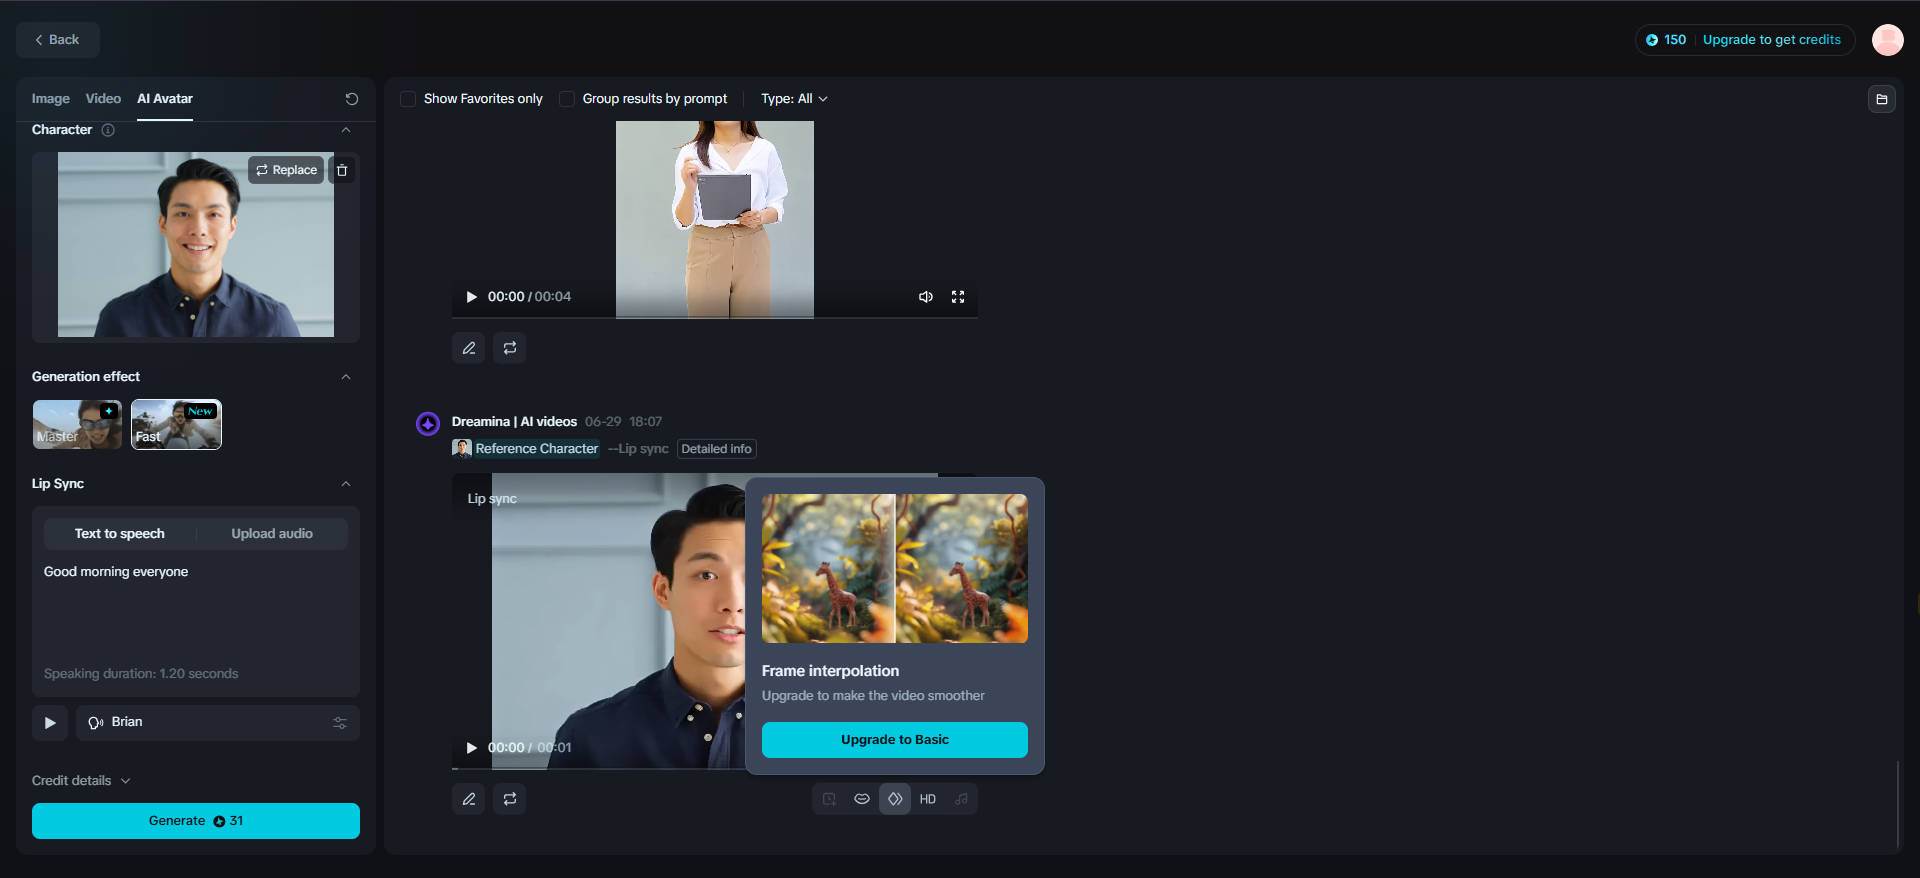Click Speaking duration: 1.20 seconds text
This screenshot has height=878, width=1920.
(141, 674)
